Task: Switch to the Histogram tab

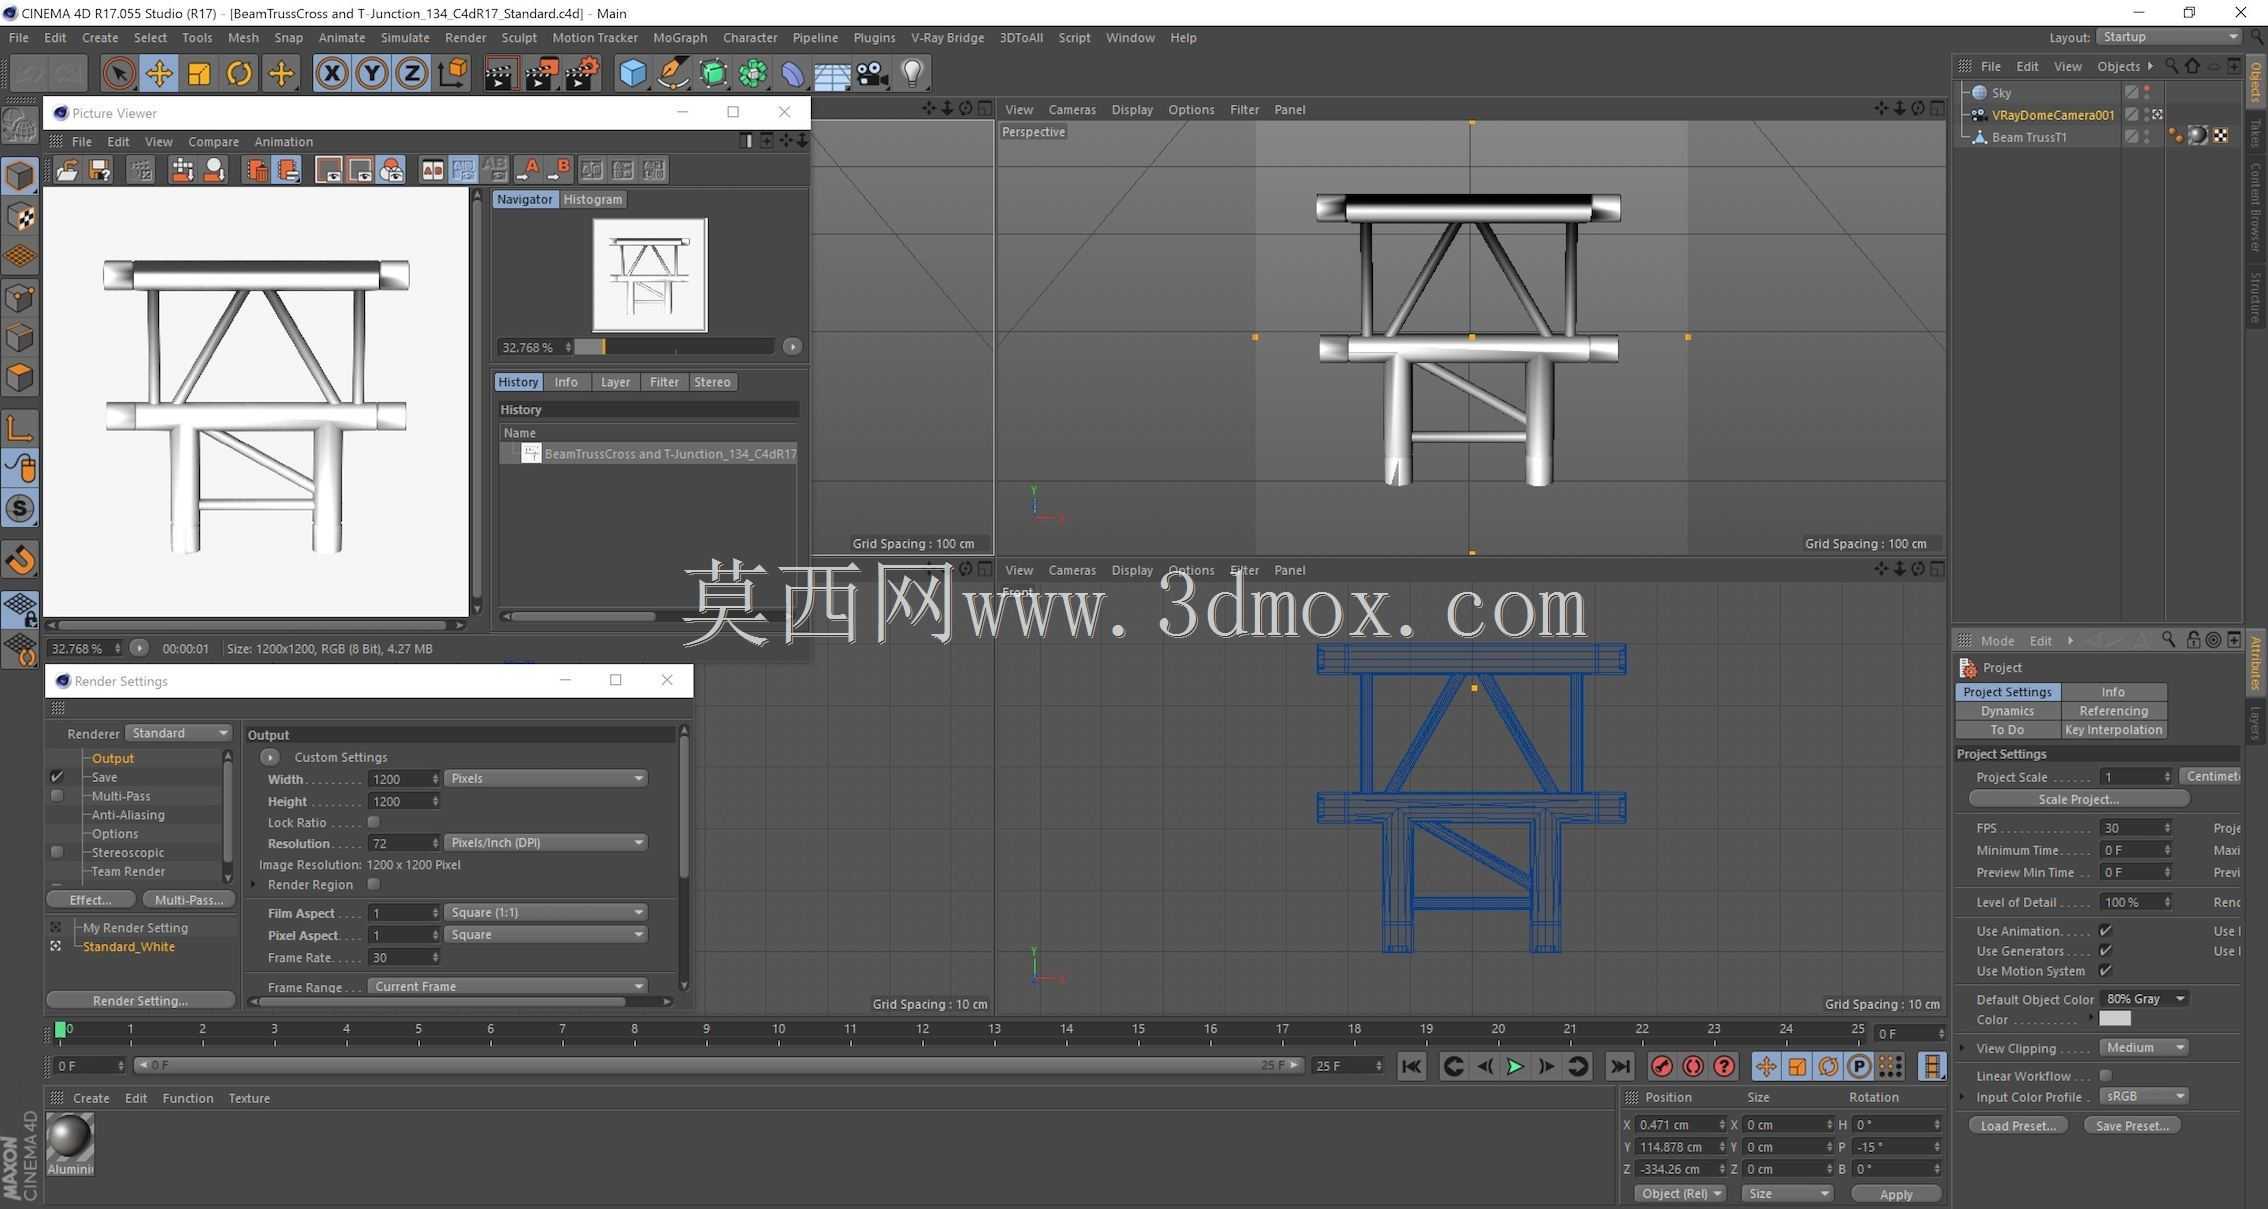Action: point(592,199)
